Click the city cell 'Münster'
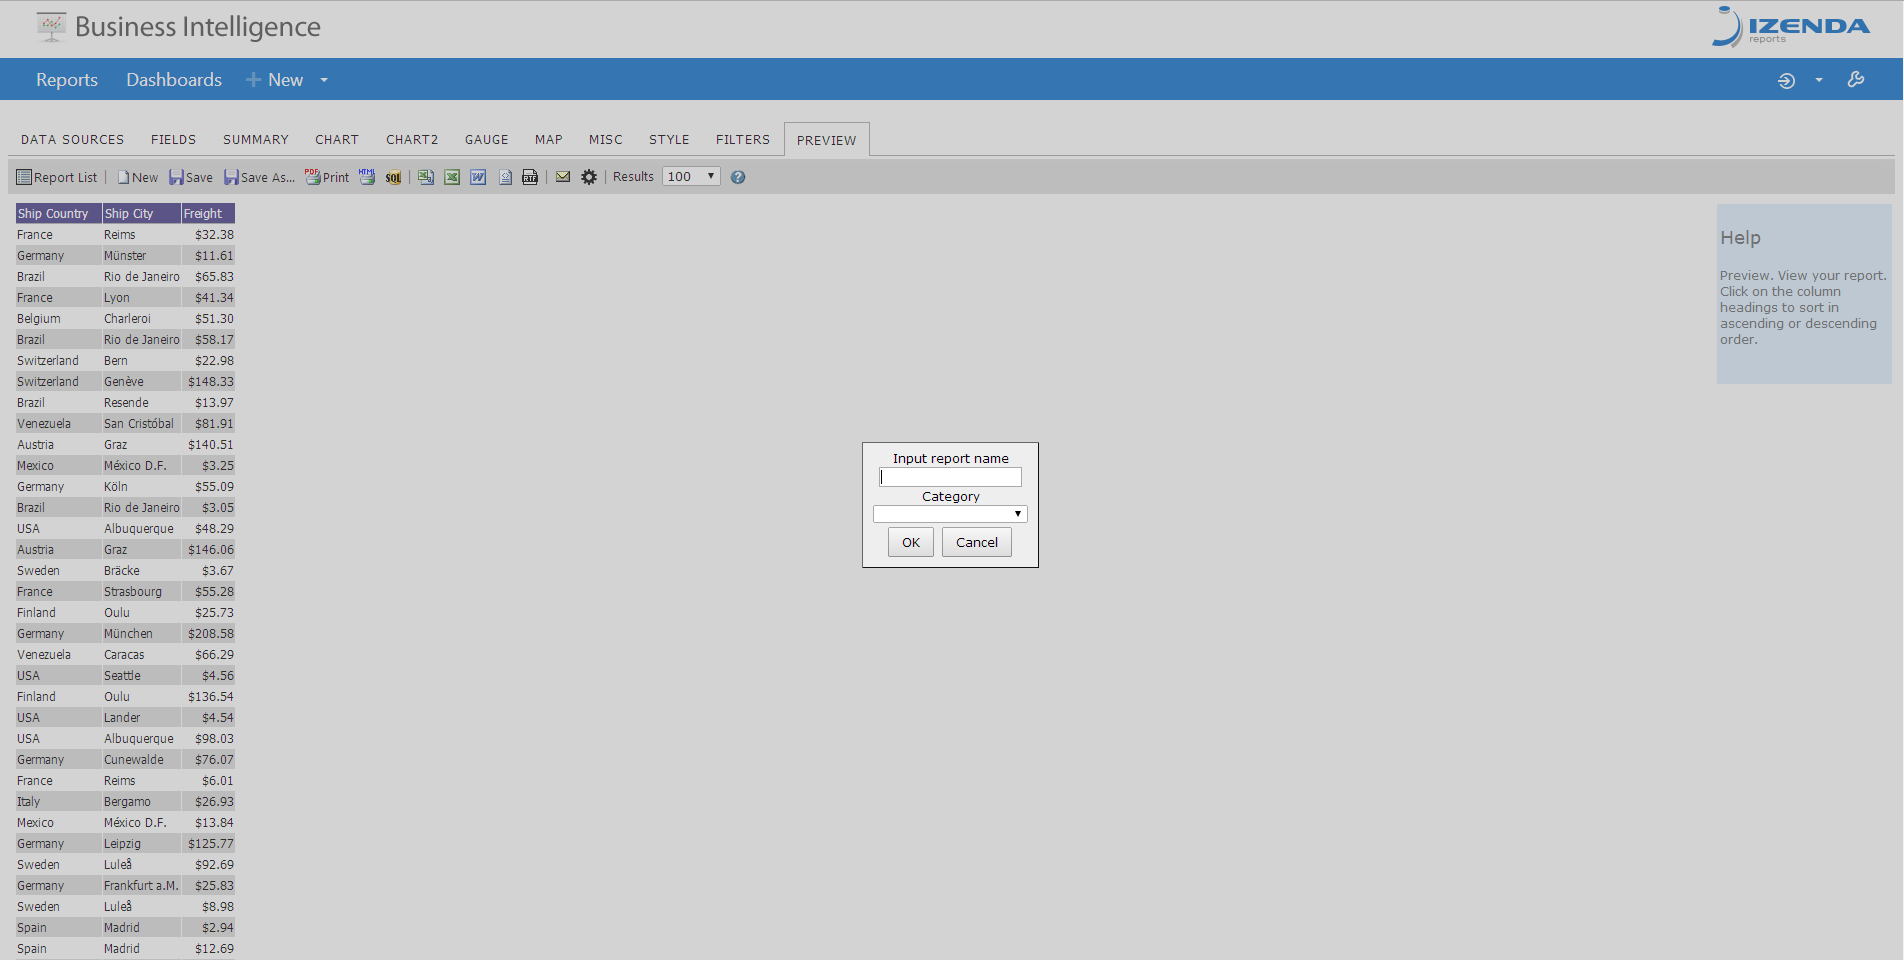 tap(125, 256)
